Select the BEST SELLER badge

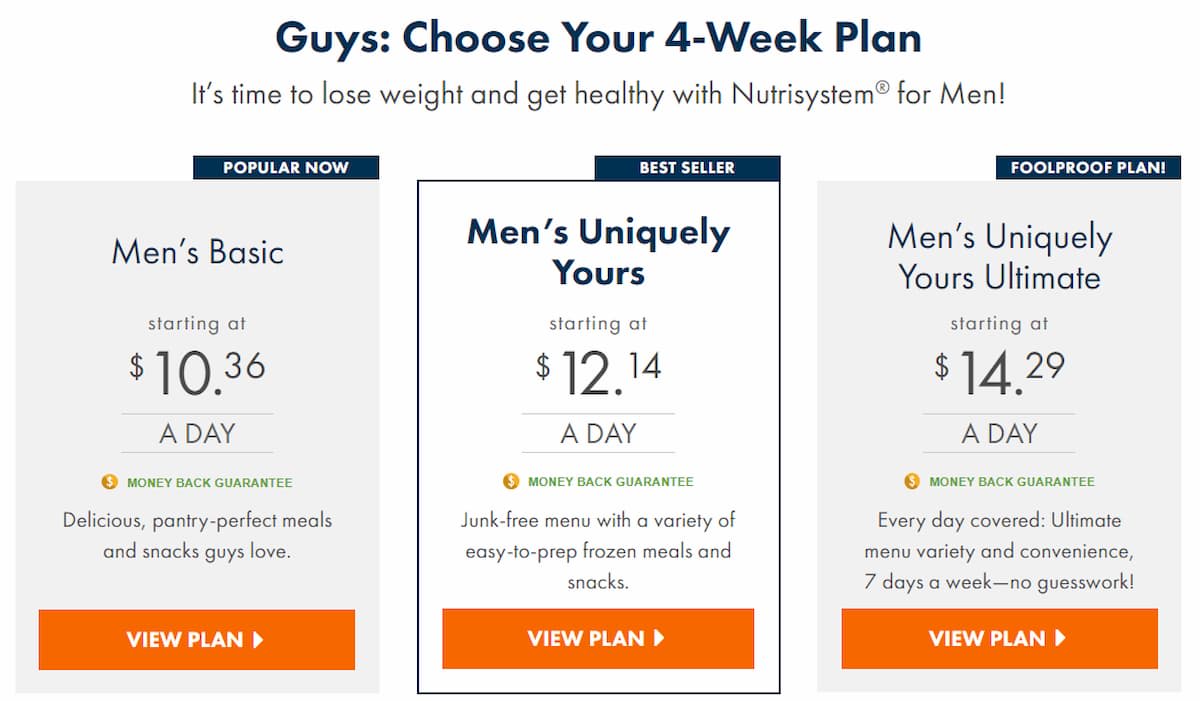click(689, 167)
